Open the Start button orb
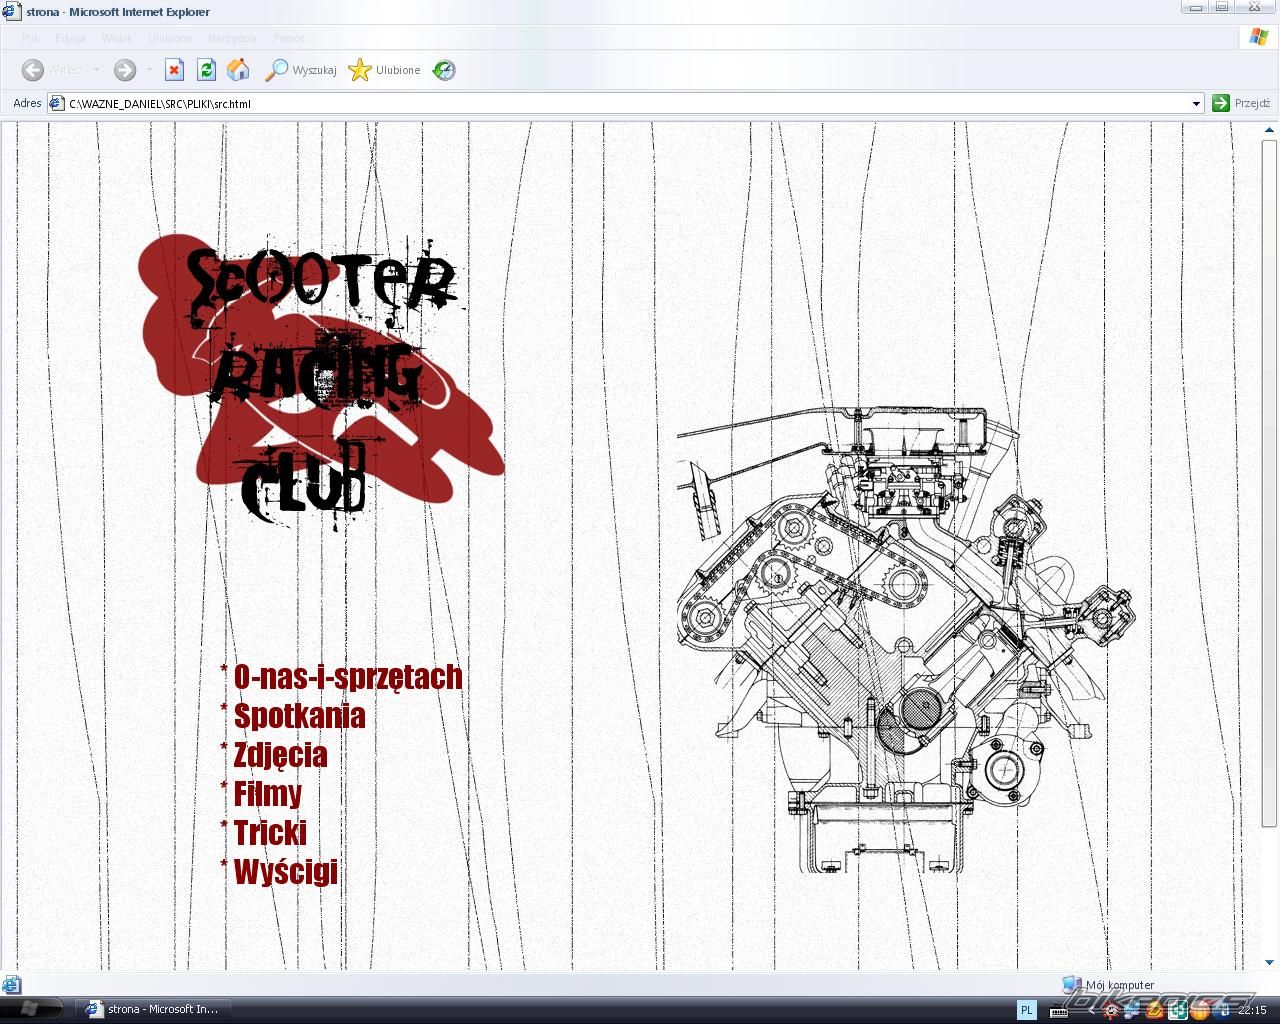This screenshot has width=1280, height=1024. (29, 1009)
